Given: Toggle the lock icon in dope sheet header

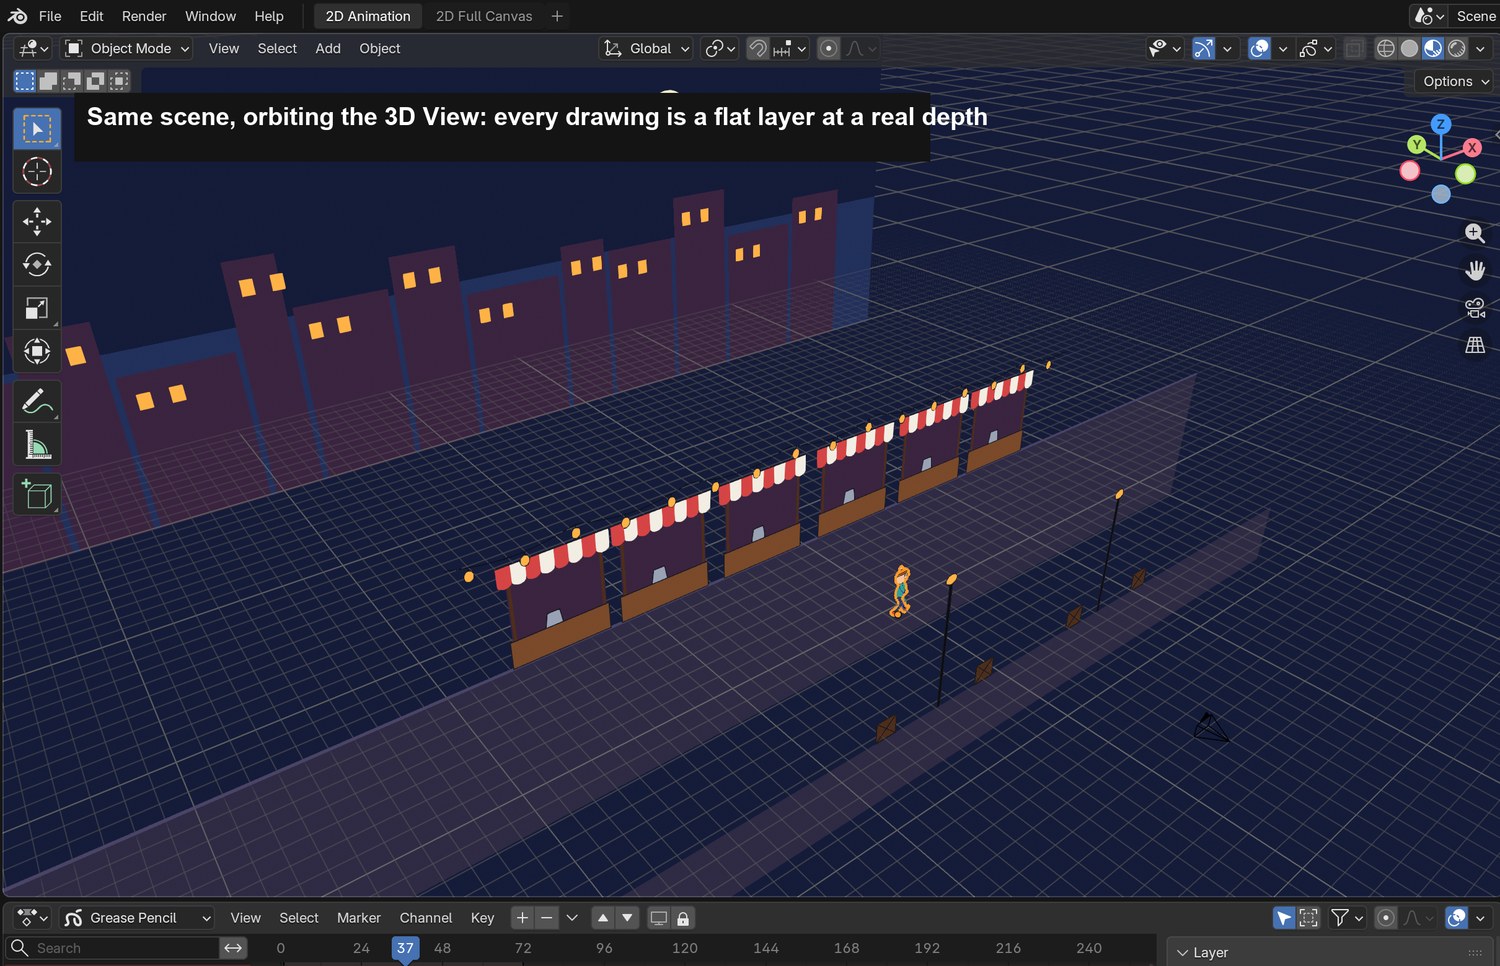Looking at the screenshot, I should (683, 918).
